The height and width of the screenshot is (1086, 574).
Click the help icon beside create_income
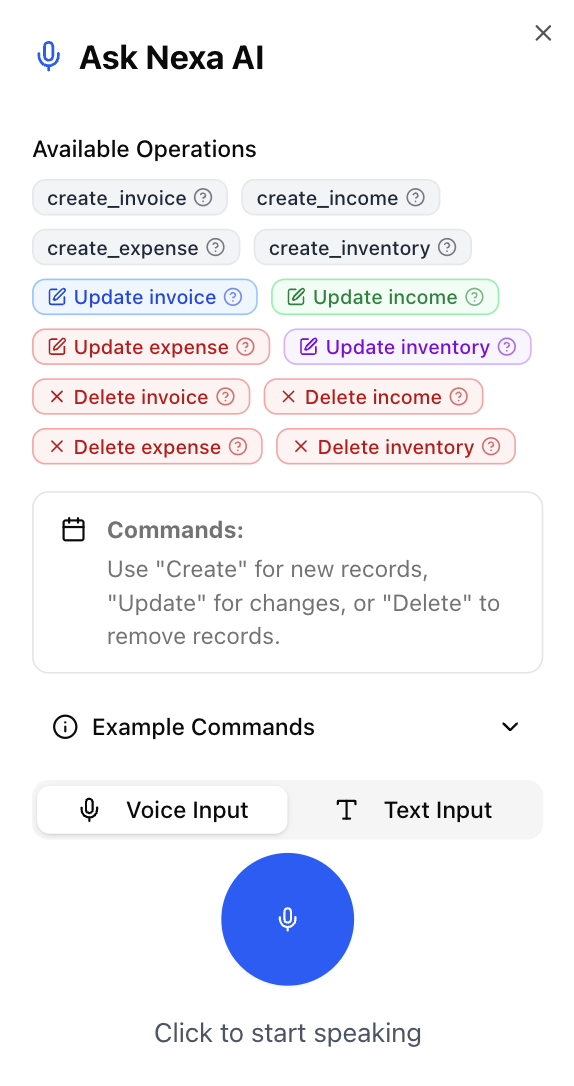pos(415,197)
